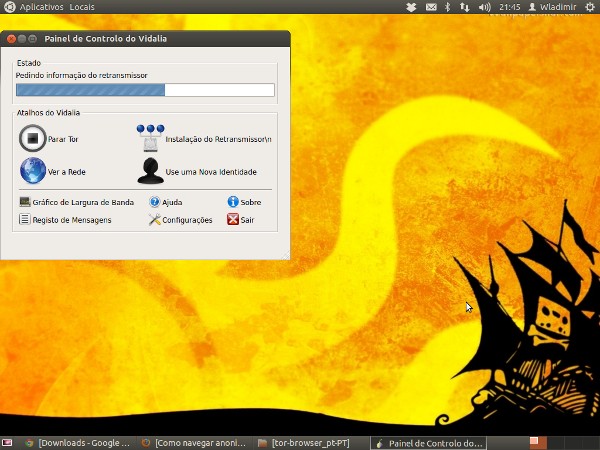Switch to Downloads - Google Chrome window

pos(77,443)
